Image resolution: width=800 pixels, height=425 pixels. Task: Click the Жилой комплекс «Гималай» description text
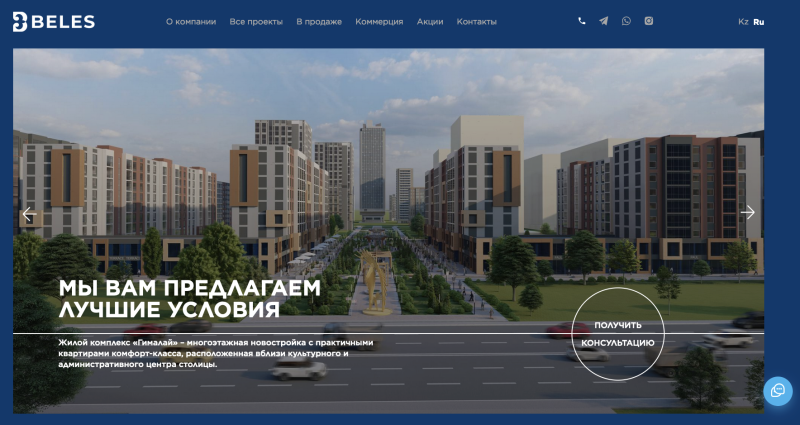tap(216, 354)
